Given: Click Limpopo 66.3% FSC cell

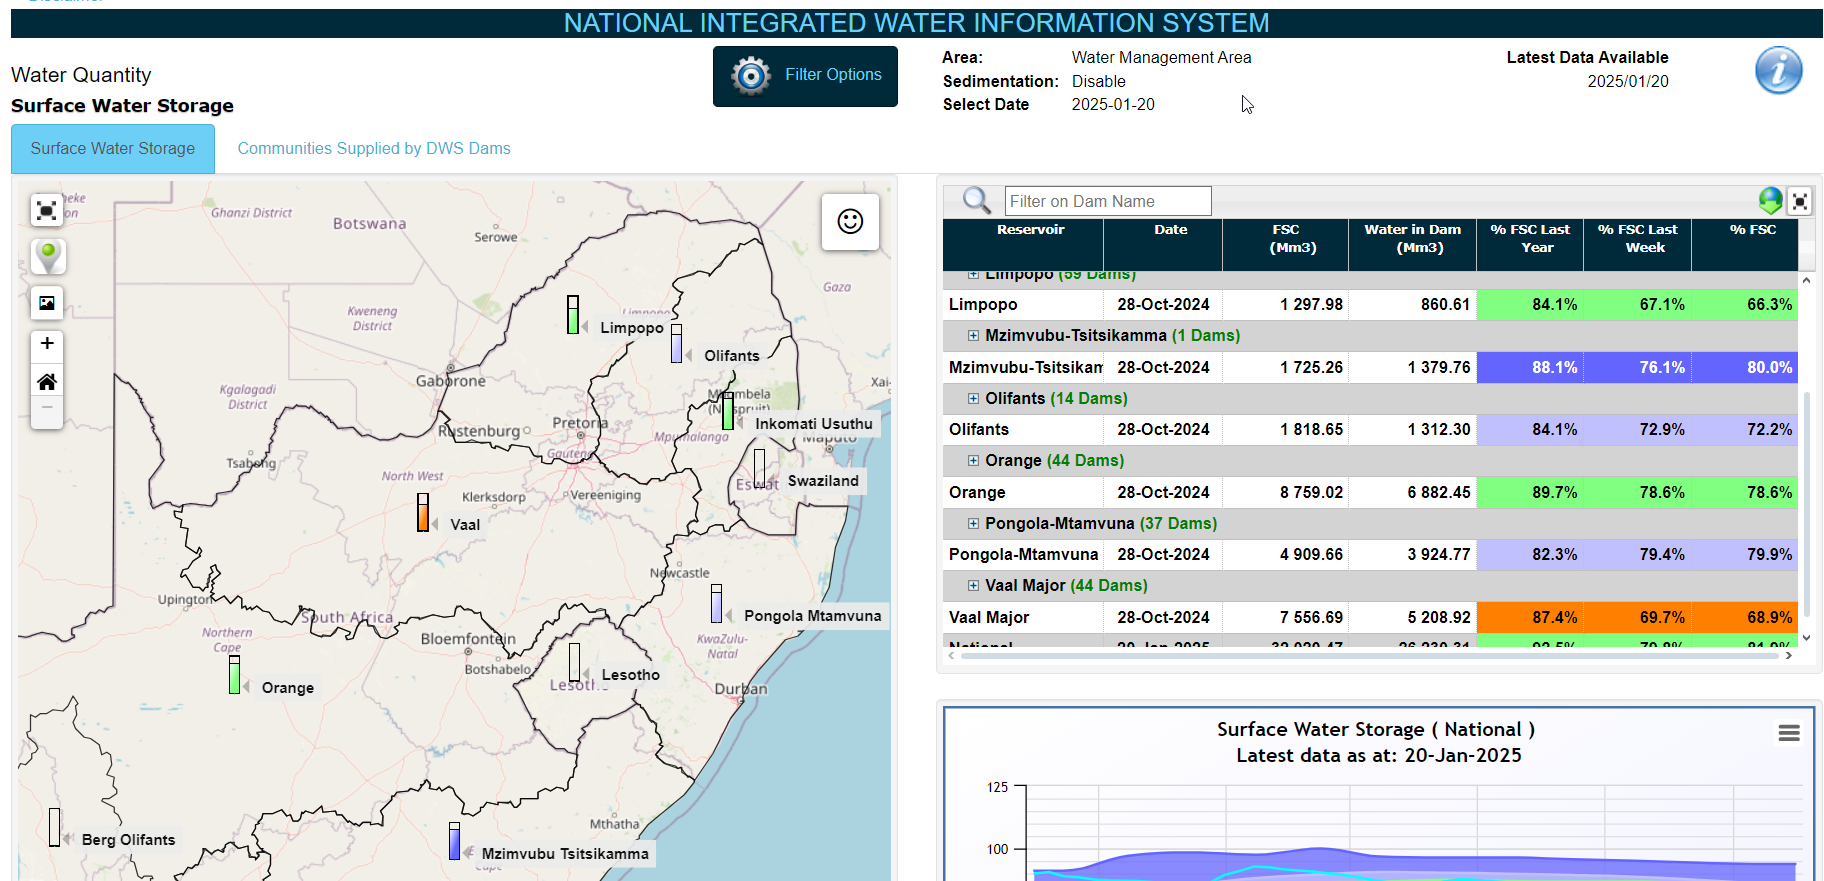Looking at the screenshot, I should [x=1745, y=305].
